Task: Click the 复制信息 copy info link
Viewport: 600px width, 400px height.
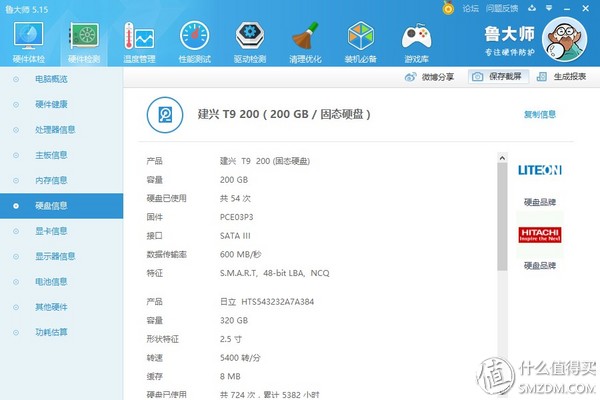Action: click(x=540, y=114)
